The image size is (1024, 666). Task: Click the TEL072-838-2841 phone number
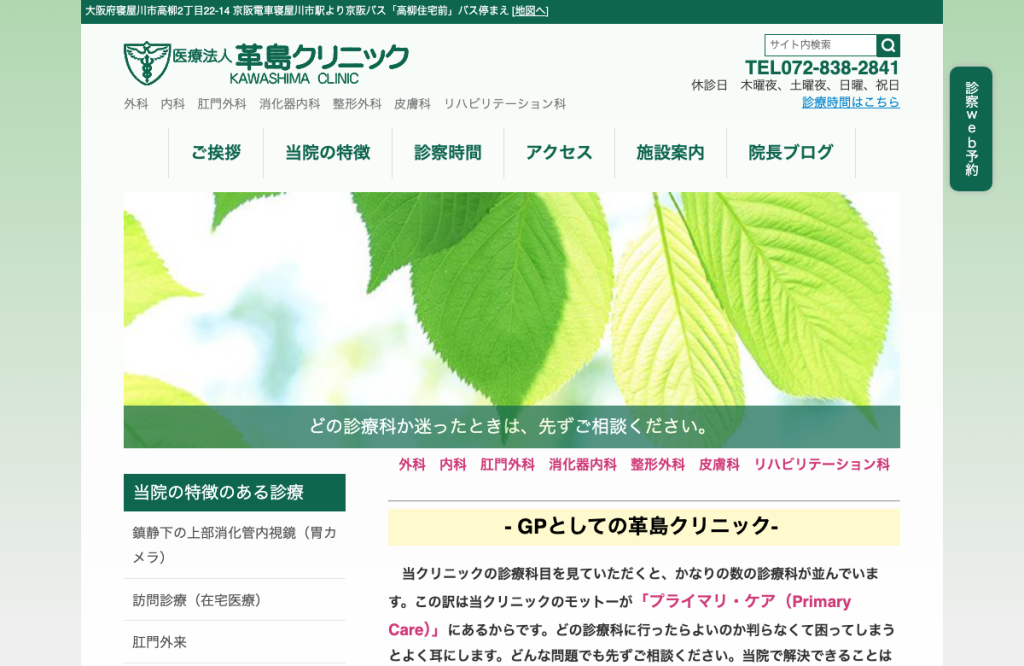[x=822, y=67]
